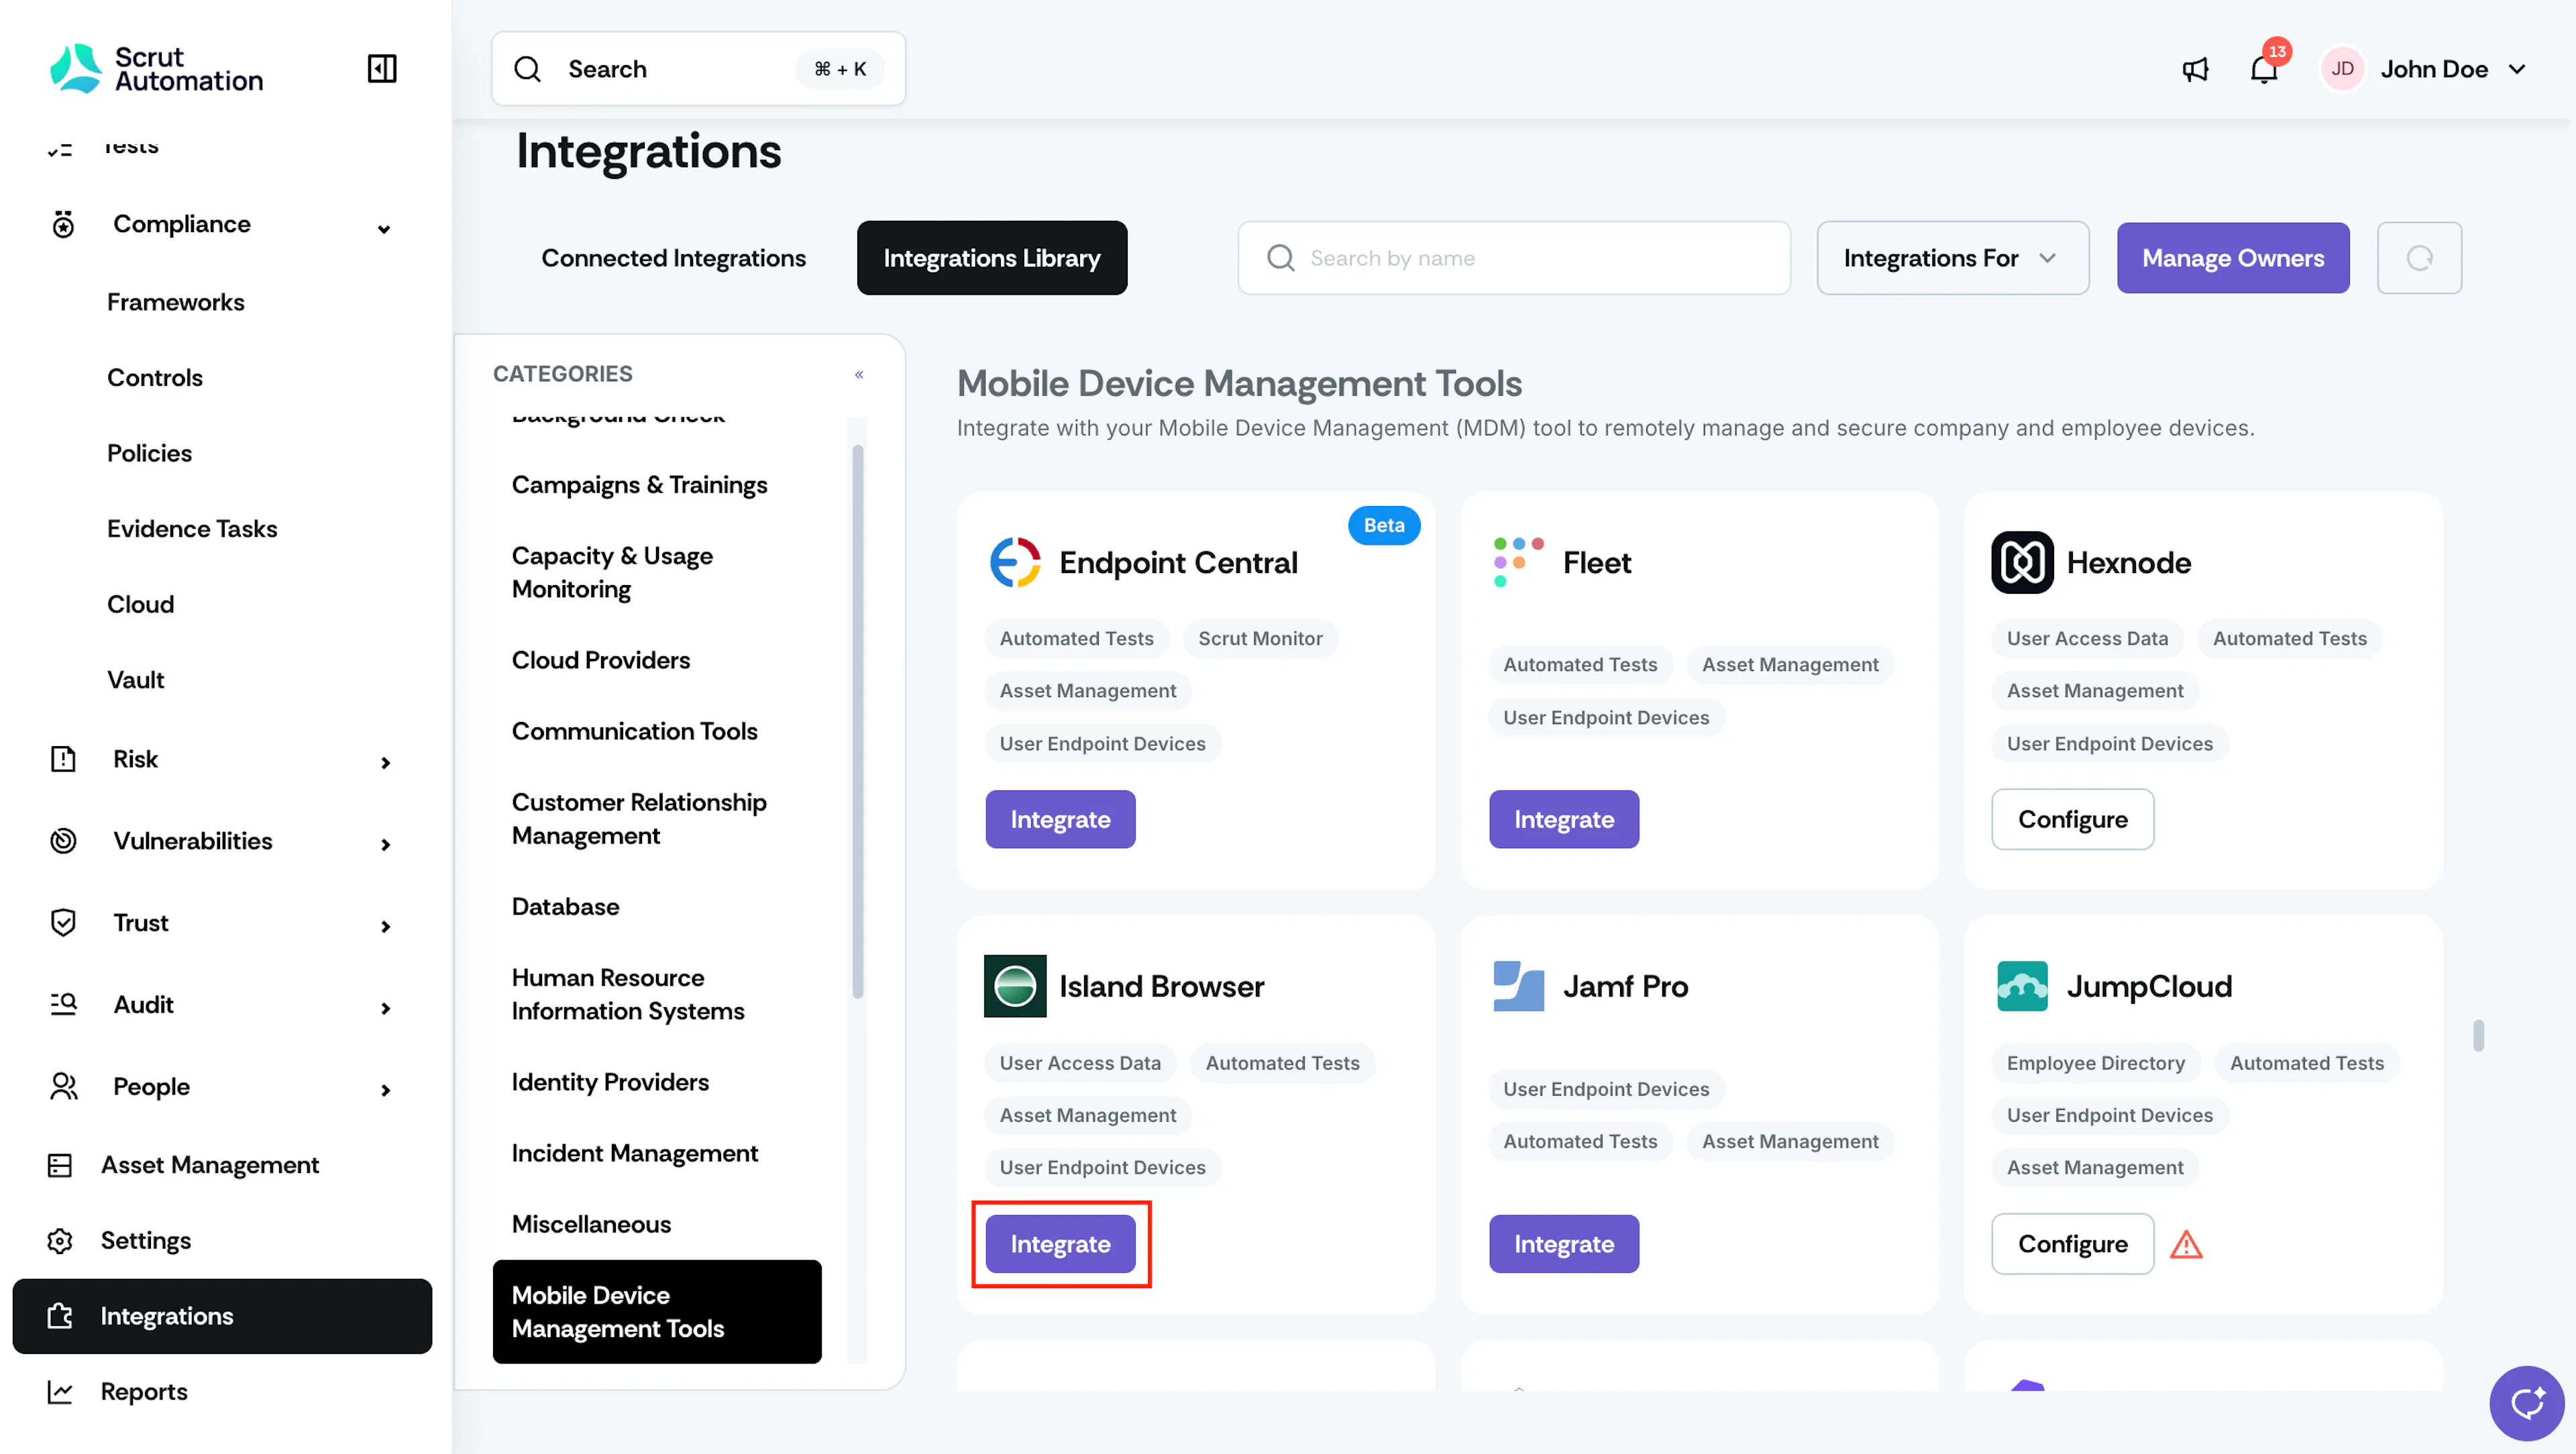Click the search magnifier icon in top bar

(527, 69)
